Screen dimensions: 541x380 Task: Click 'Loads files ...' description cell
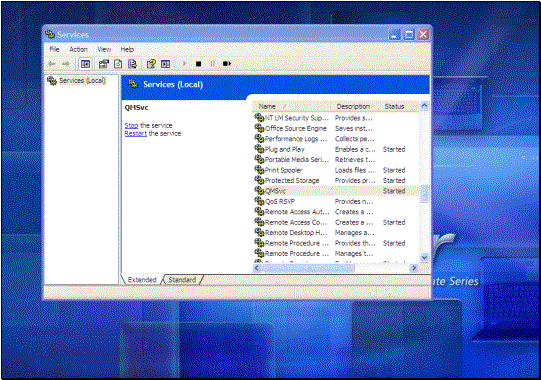tap(355, 170)
